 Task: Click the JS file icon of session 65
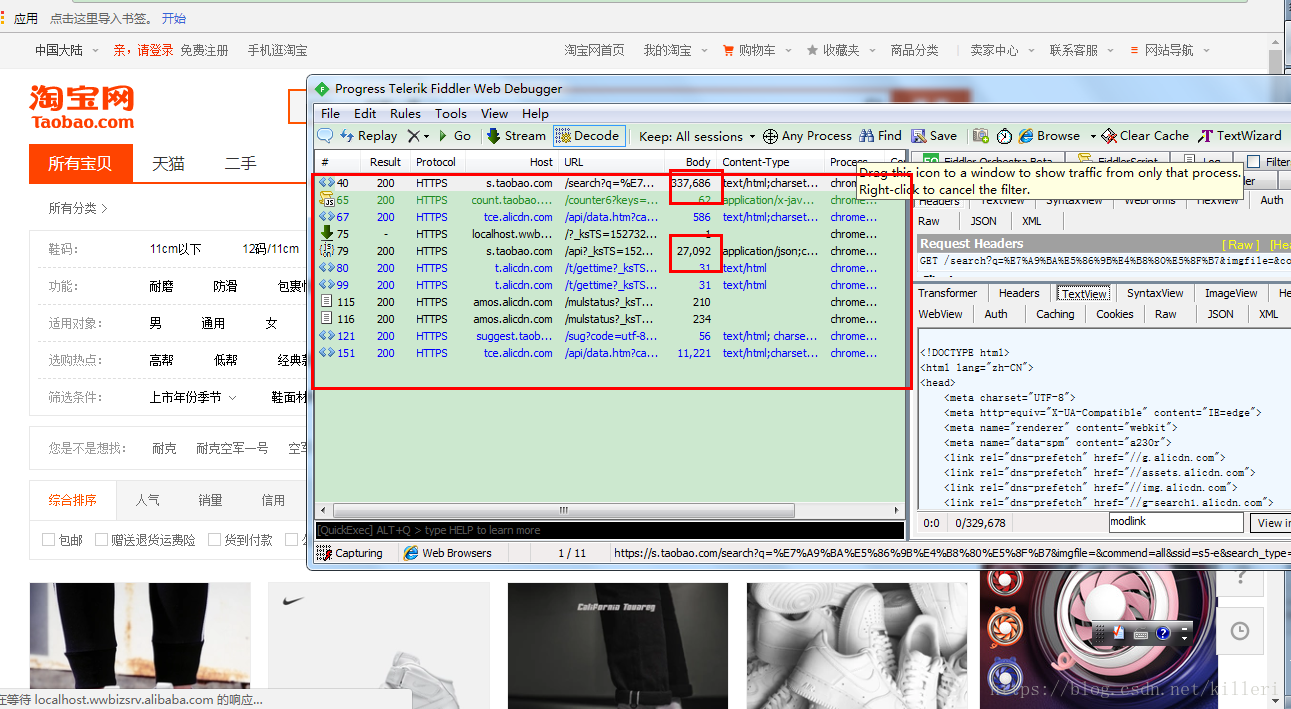click(x=326, y=200)
